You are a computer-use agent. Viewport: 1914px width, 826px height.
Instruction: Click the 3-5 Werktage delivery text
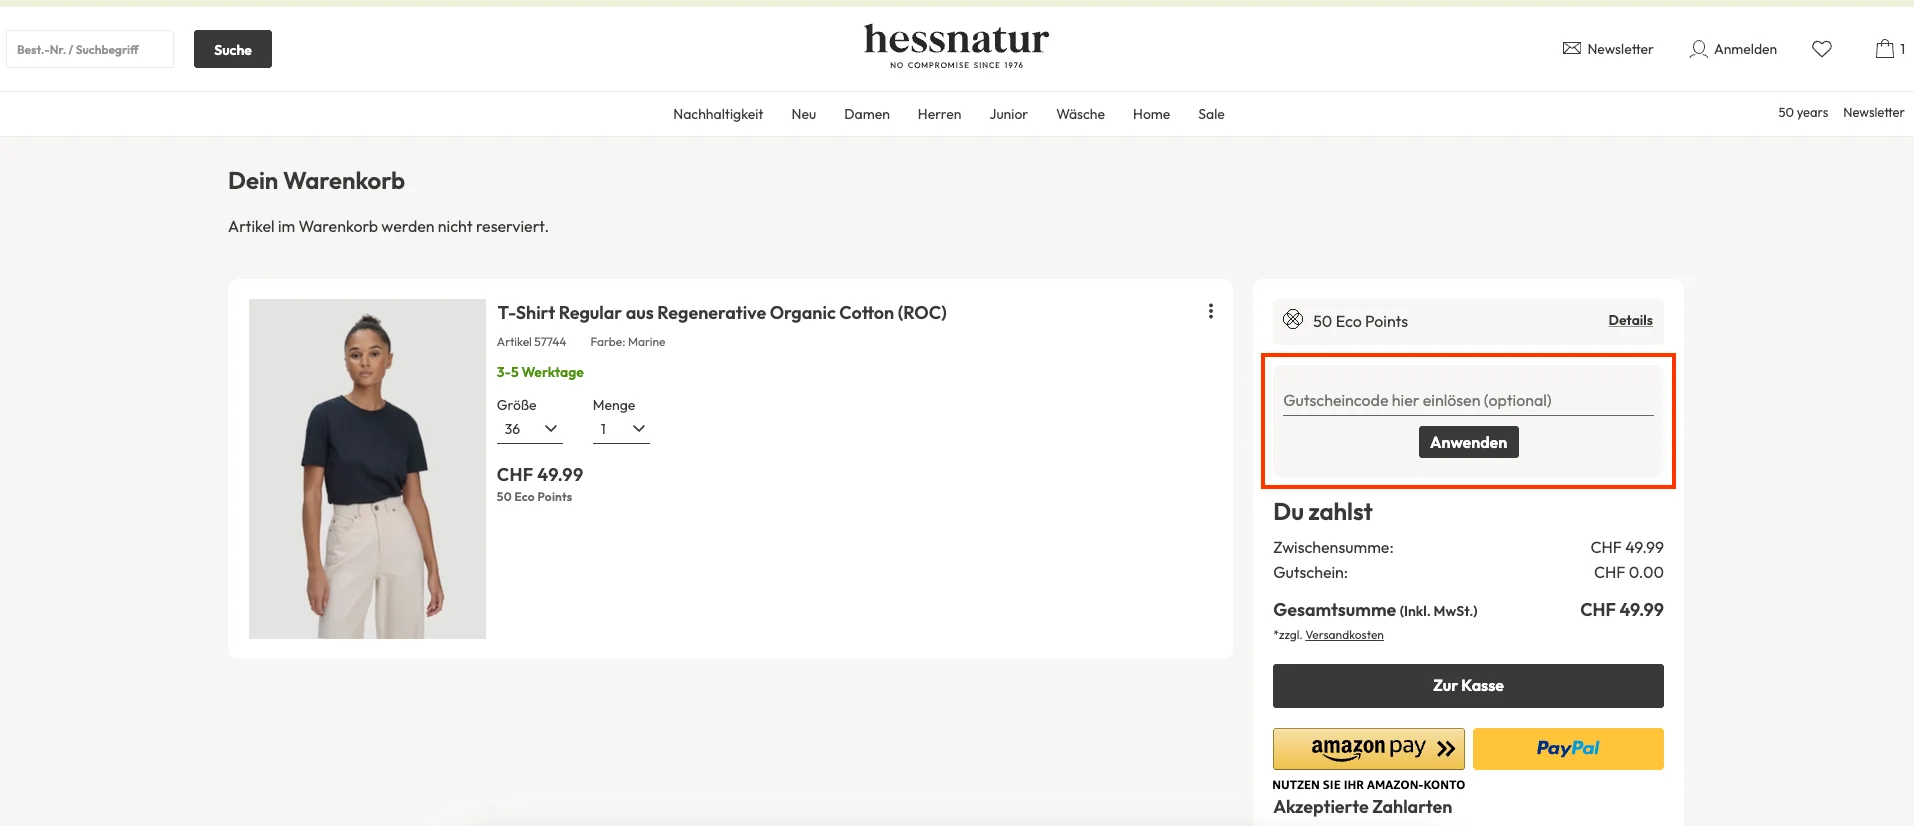[x=540, y=372]
